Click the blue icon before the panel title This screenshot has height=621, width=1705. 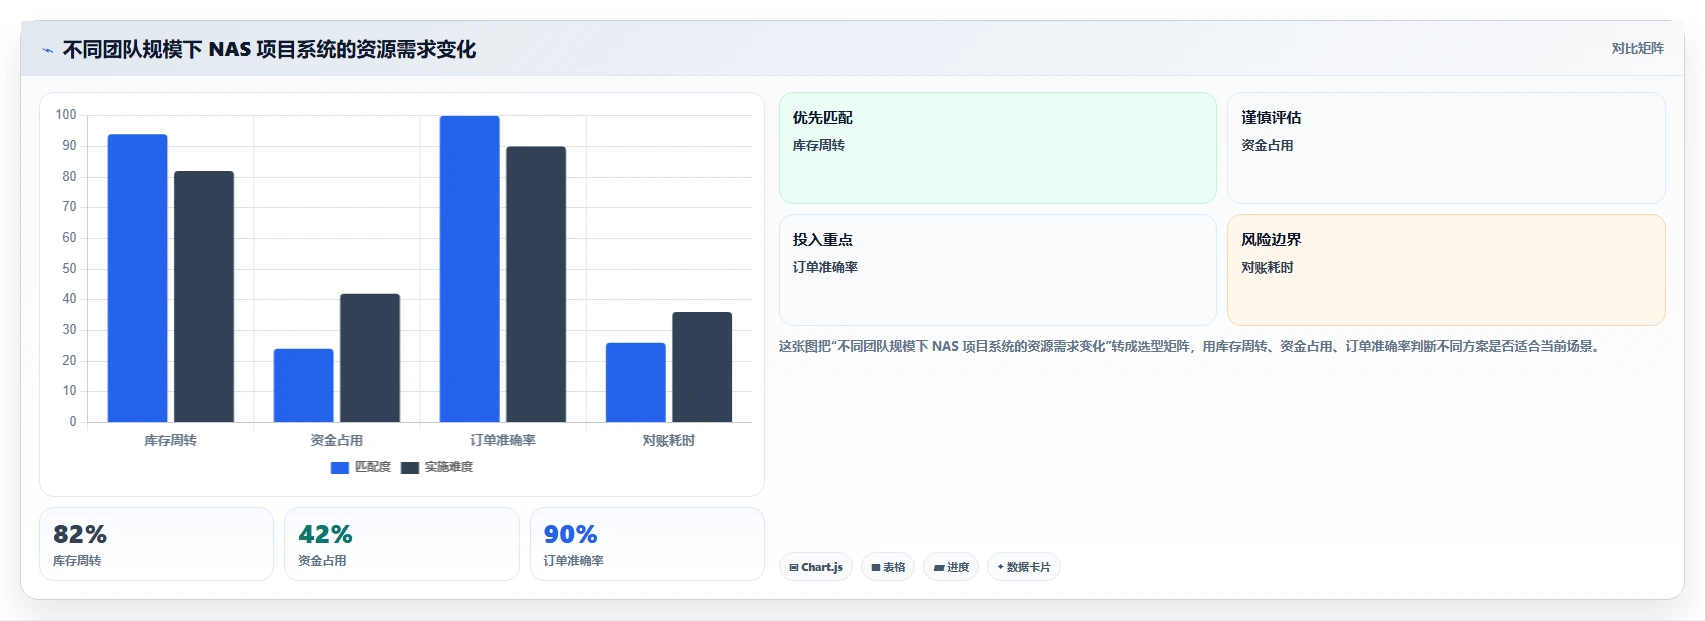(x=47, y=50)
